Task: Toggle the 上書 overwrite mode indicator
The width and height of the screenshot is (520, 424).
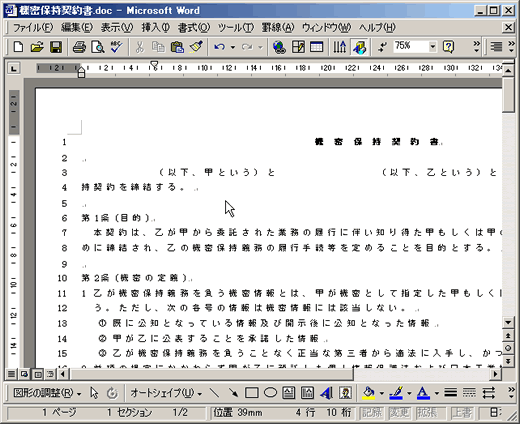Action: pyautogui.click(x=462, y=413)
